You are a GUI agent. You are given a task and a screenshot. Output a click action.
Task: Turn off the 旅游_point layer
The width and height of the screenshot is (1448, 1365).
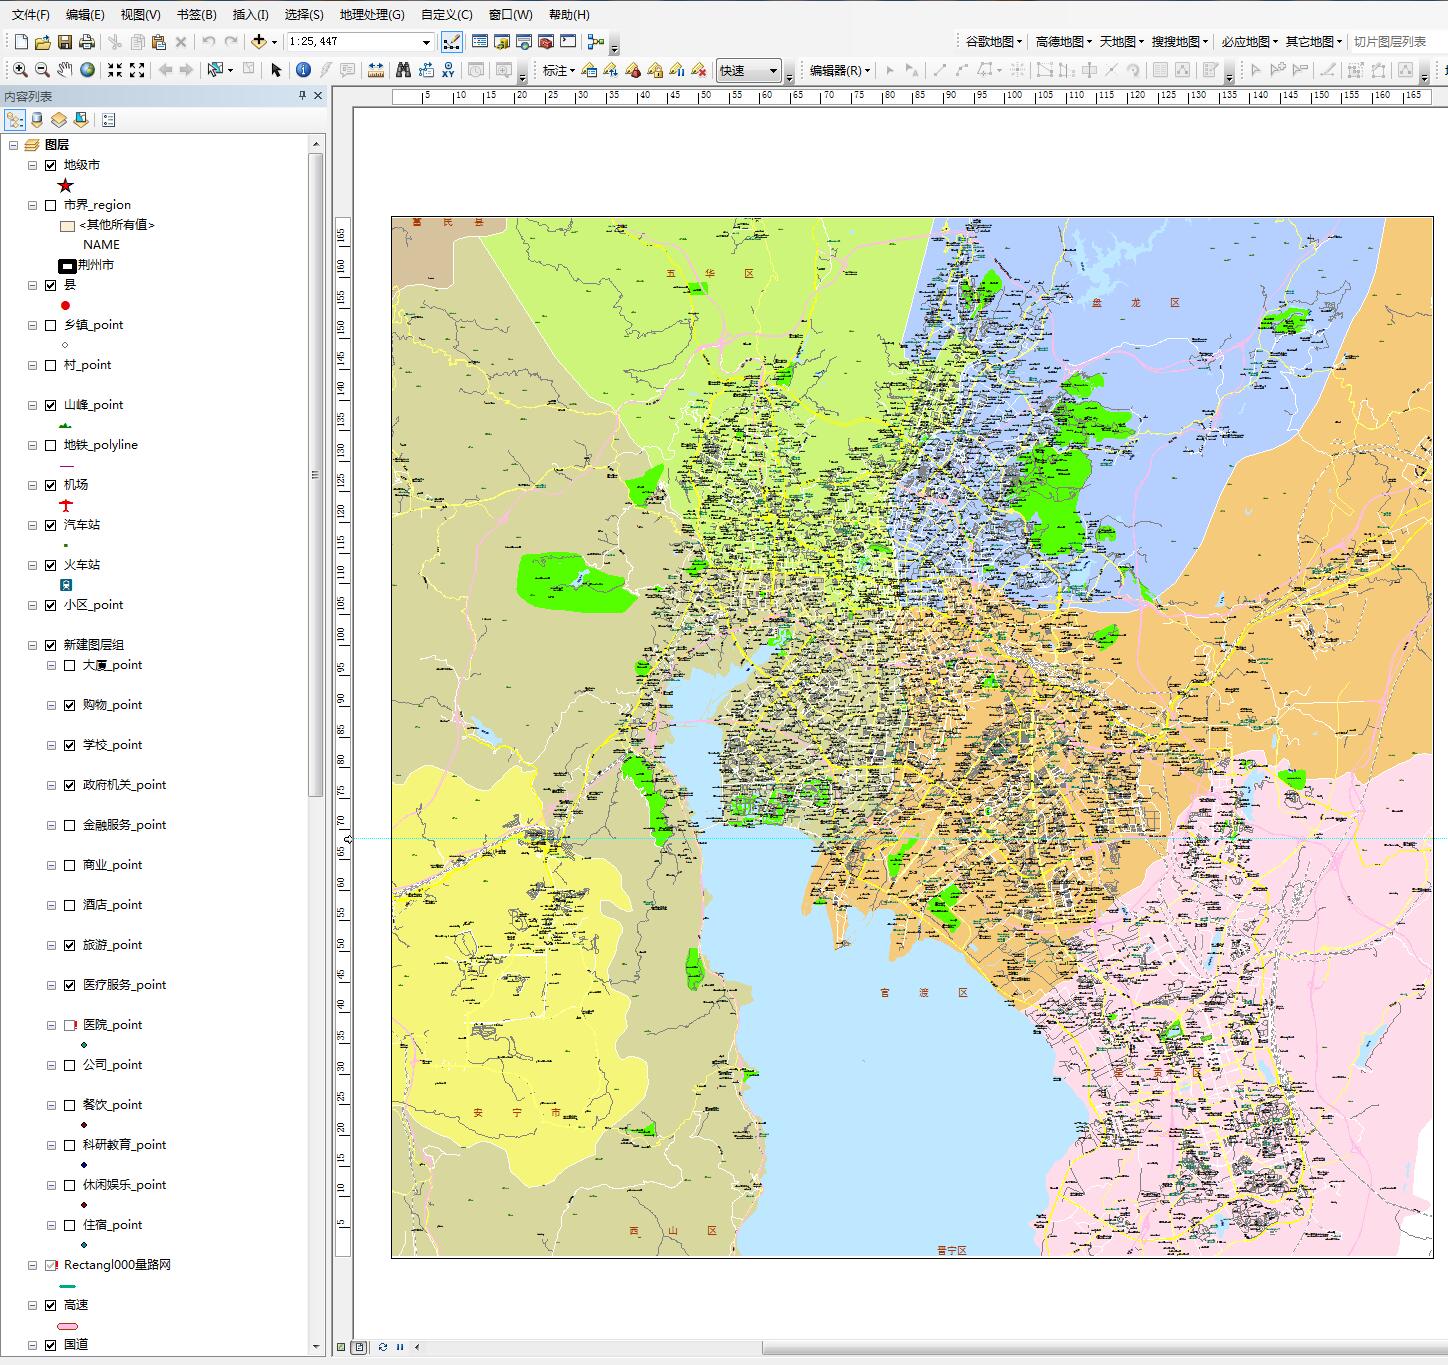70,945
